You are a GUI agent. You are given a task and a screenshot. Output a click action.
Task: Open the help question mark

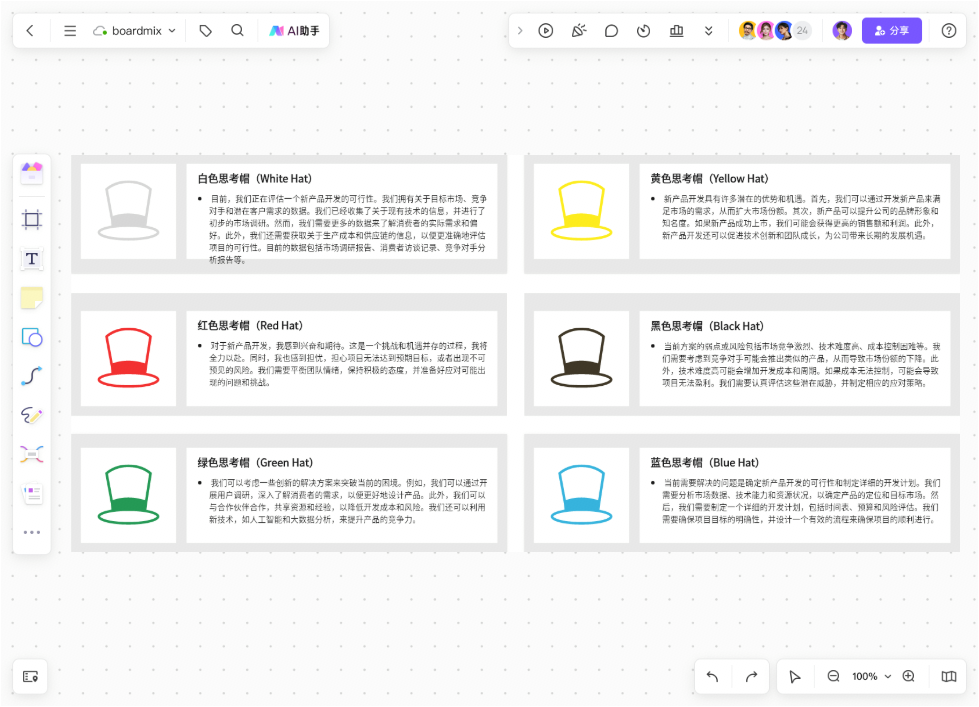948,31
